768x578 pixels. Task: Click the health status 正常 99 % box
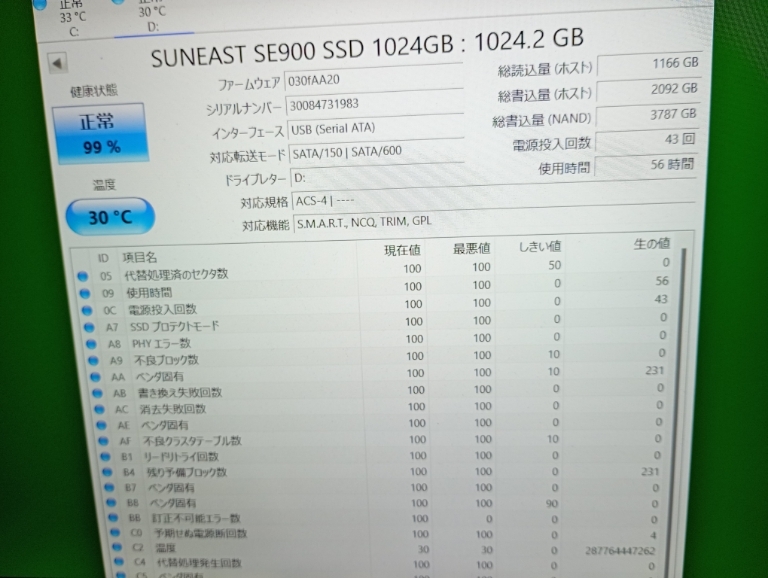100,133
